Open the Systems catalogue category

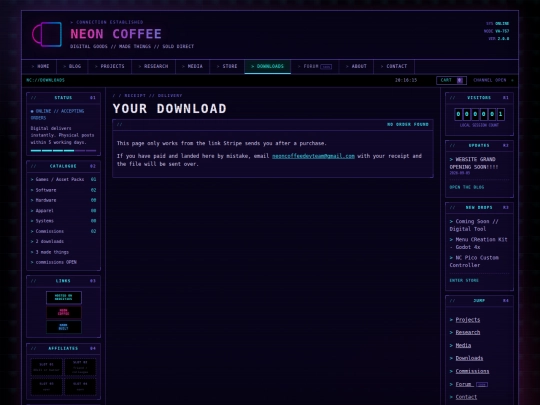point(63,221)
